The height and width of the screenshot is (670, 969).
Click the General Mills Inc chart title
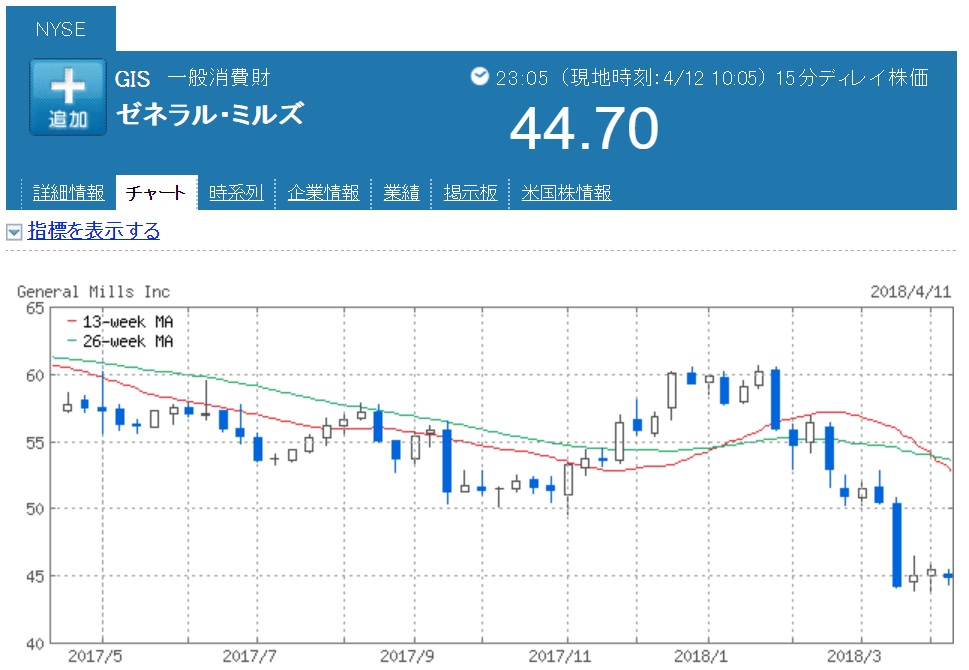point(93,292)
